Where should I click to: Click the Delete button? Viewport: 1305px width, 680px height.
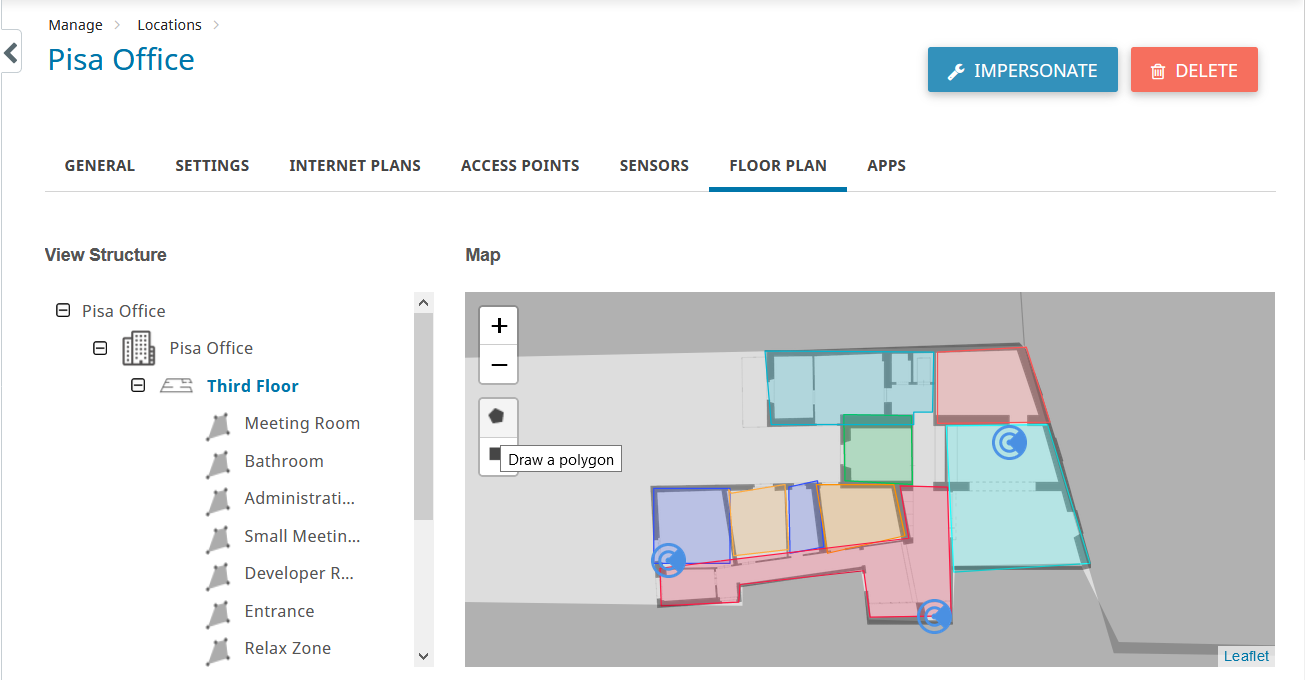[1194, 70]
